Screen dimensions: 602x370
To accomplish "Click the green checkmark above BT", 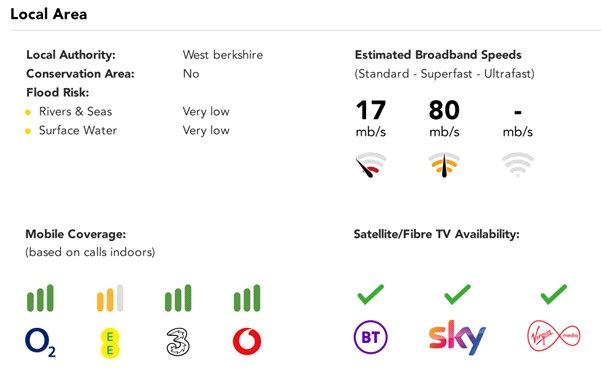I will pos(370,294).
